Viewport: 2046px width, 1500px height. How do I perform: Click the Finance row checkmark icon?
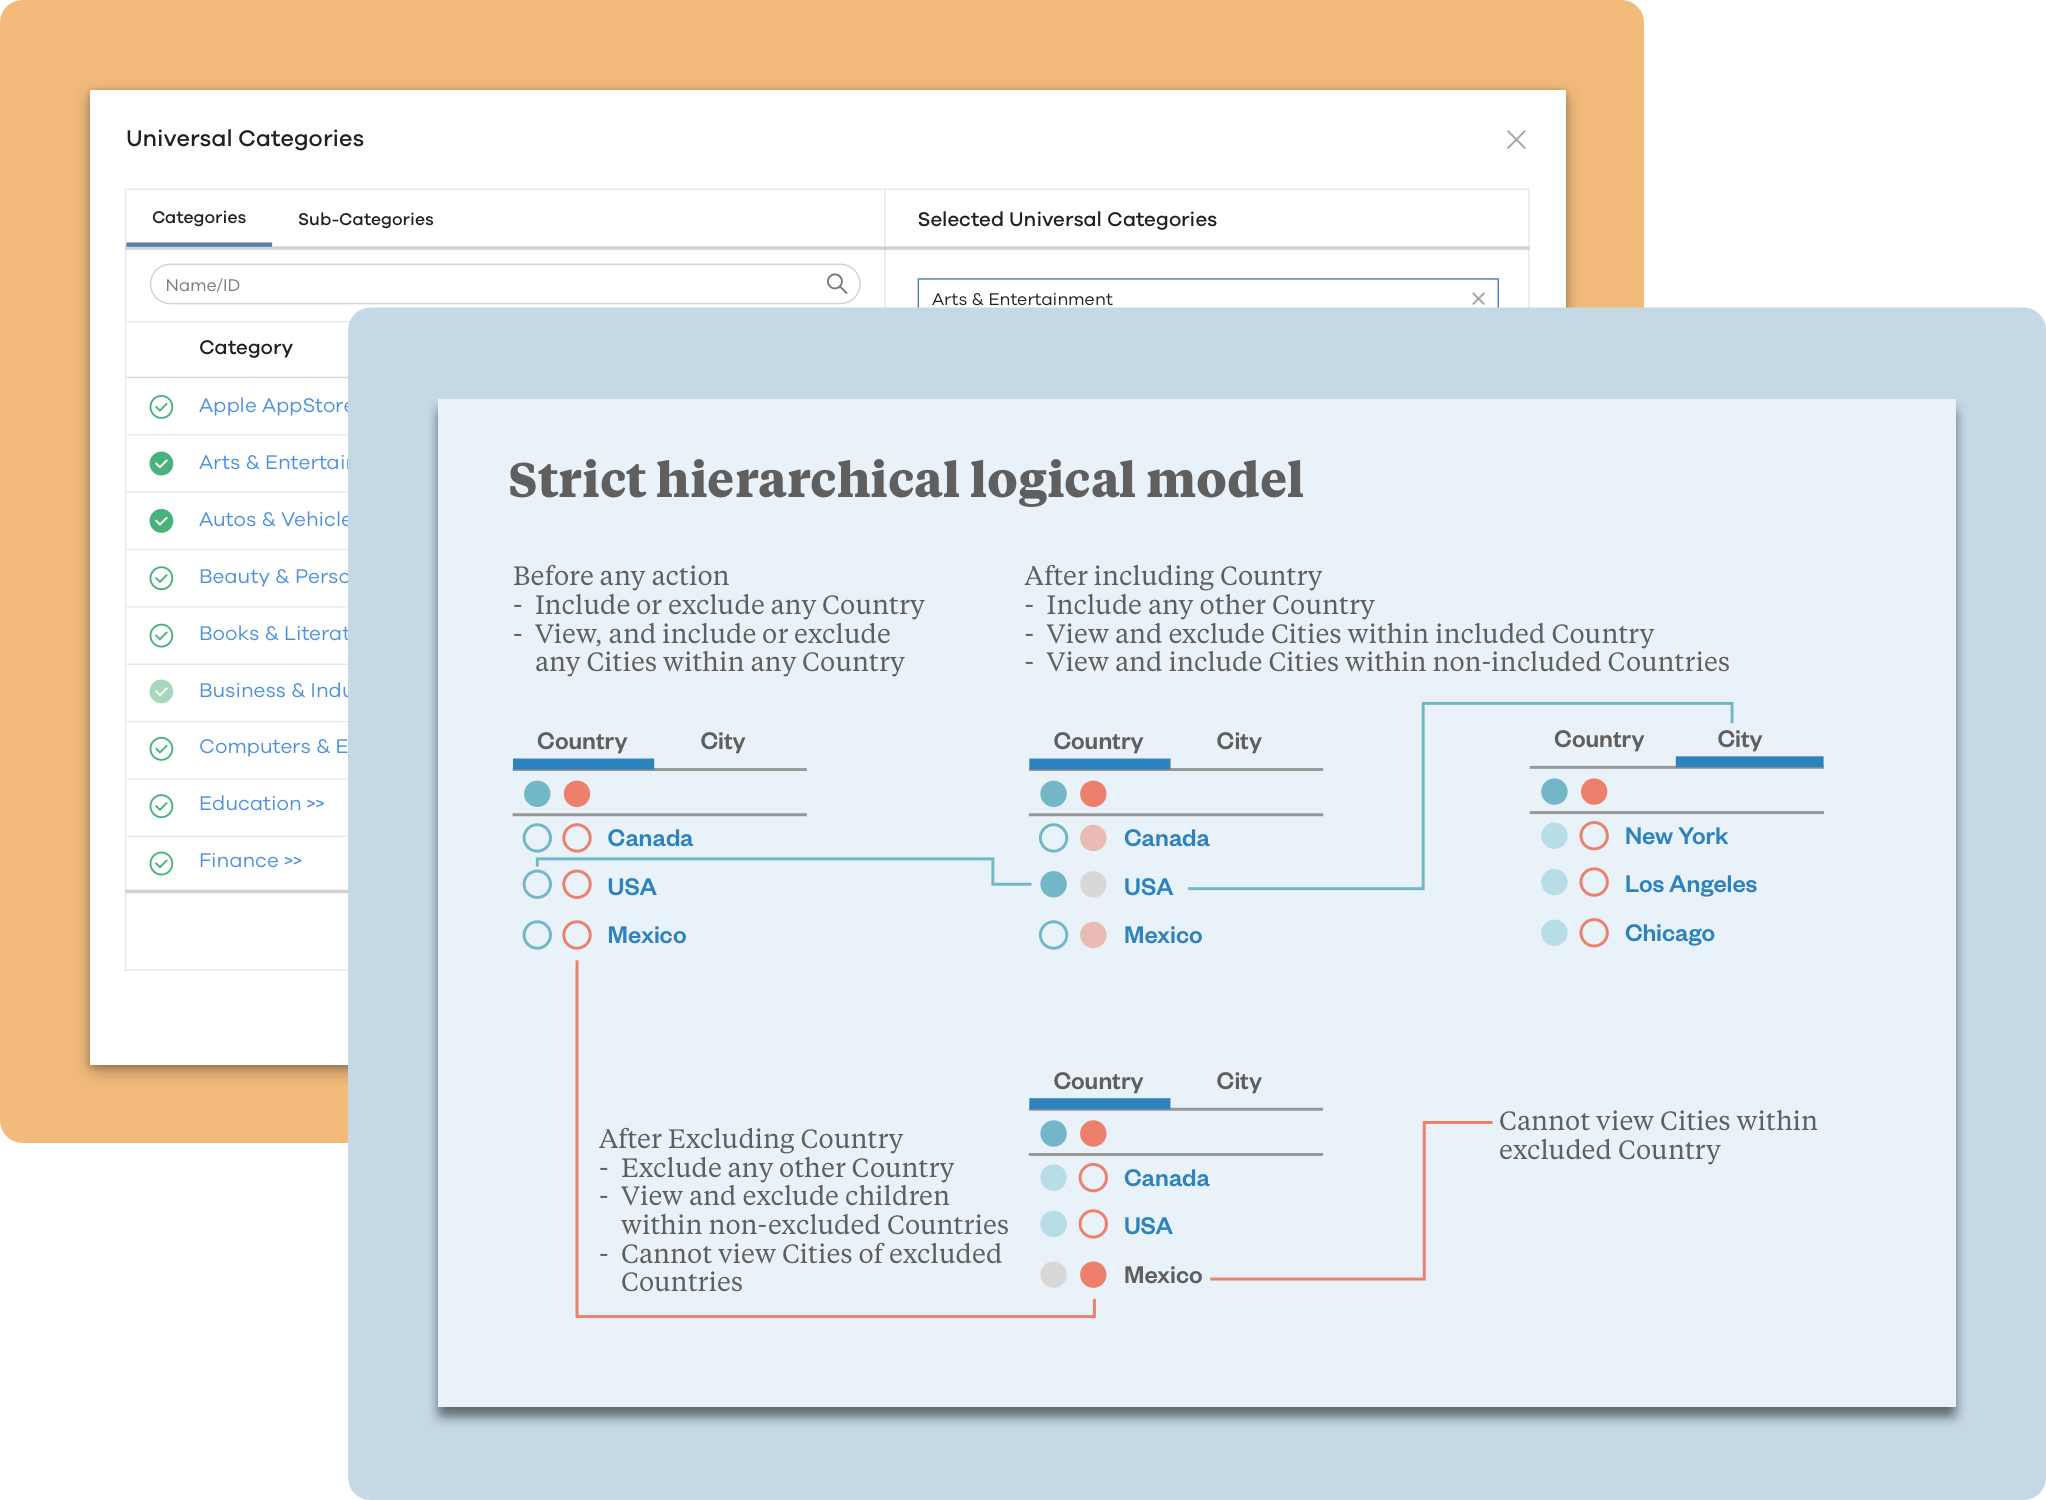(161, 863)
